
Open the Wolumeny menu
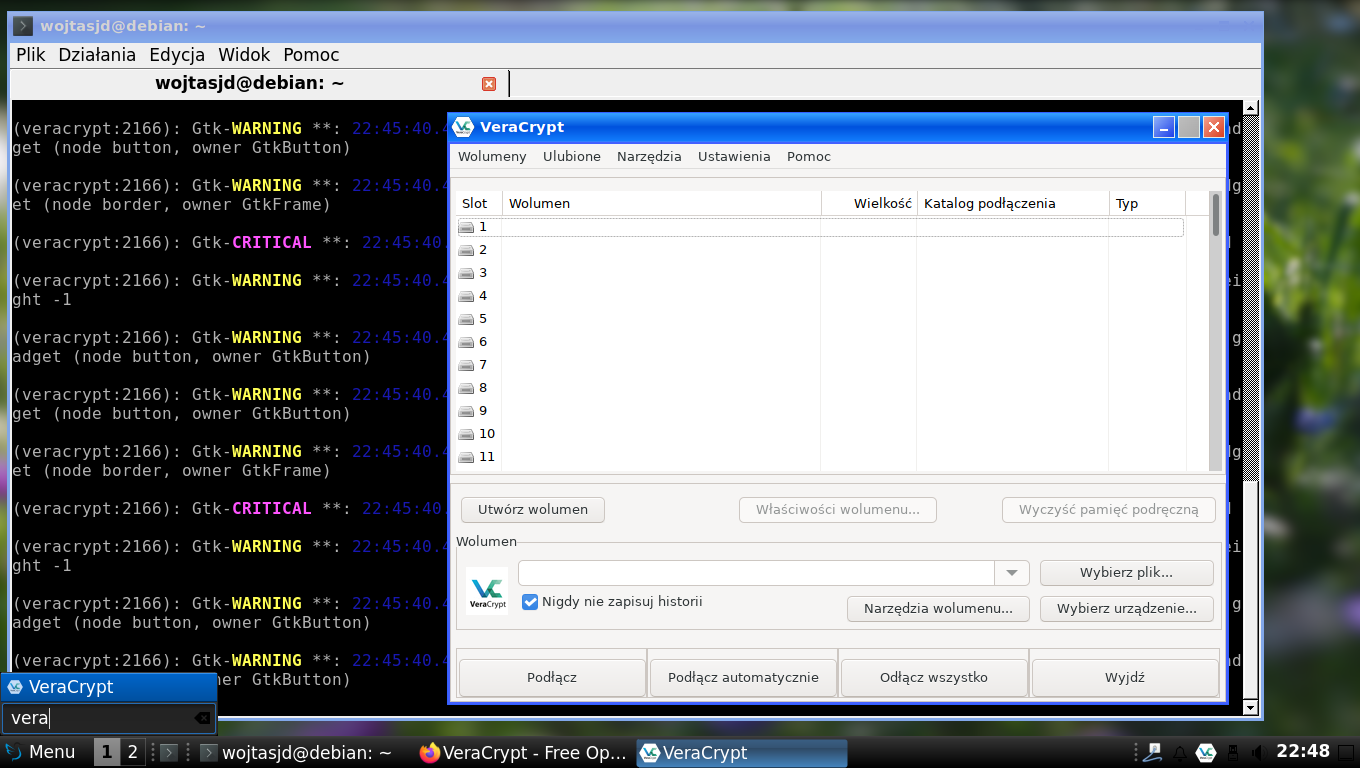pyautogui.click(x=492, y=156)
